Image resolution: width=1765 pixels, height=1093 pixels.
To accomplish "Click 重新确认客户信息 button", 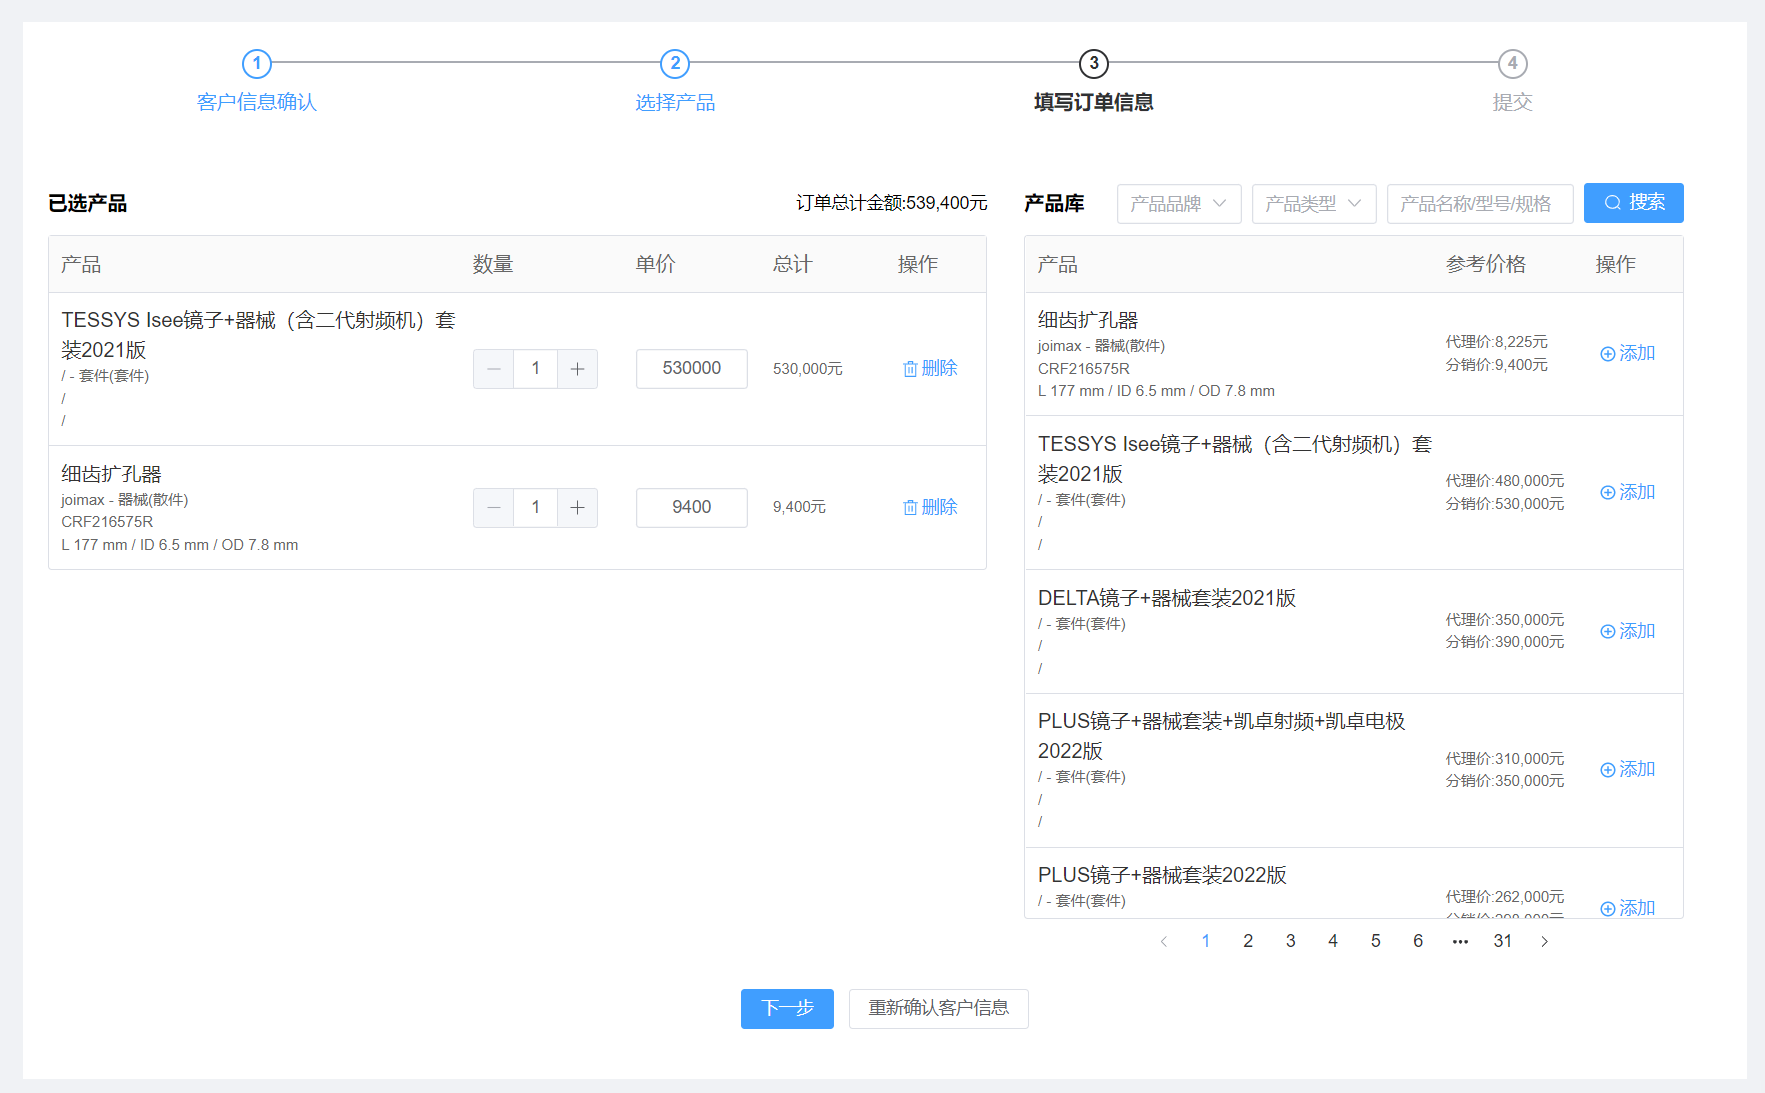I will click(x=939, y=1009).
